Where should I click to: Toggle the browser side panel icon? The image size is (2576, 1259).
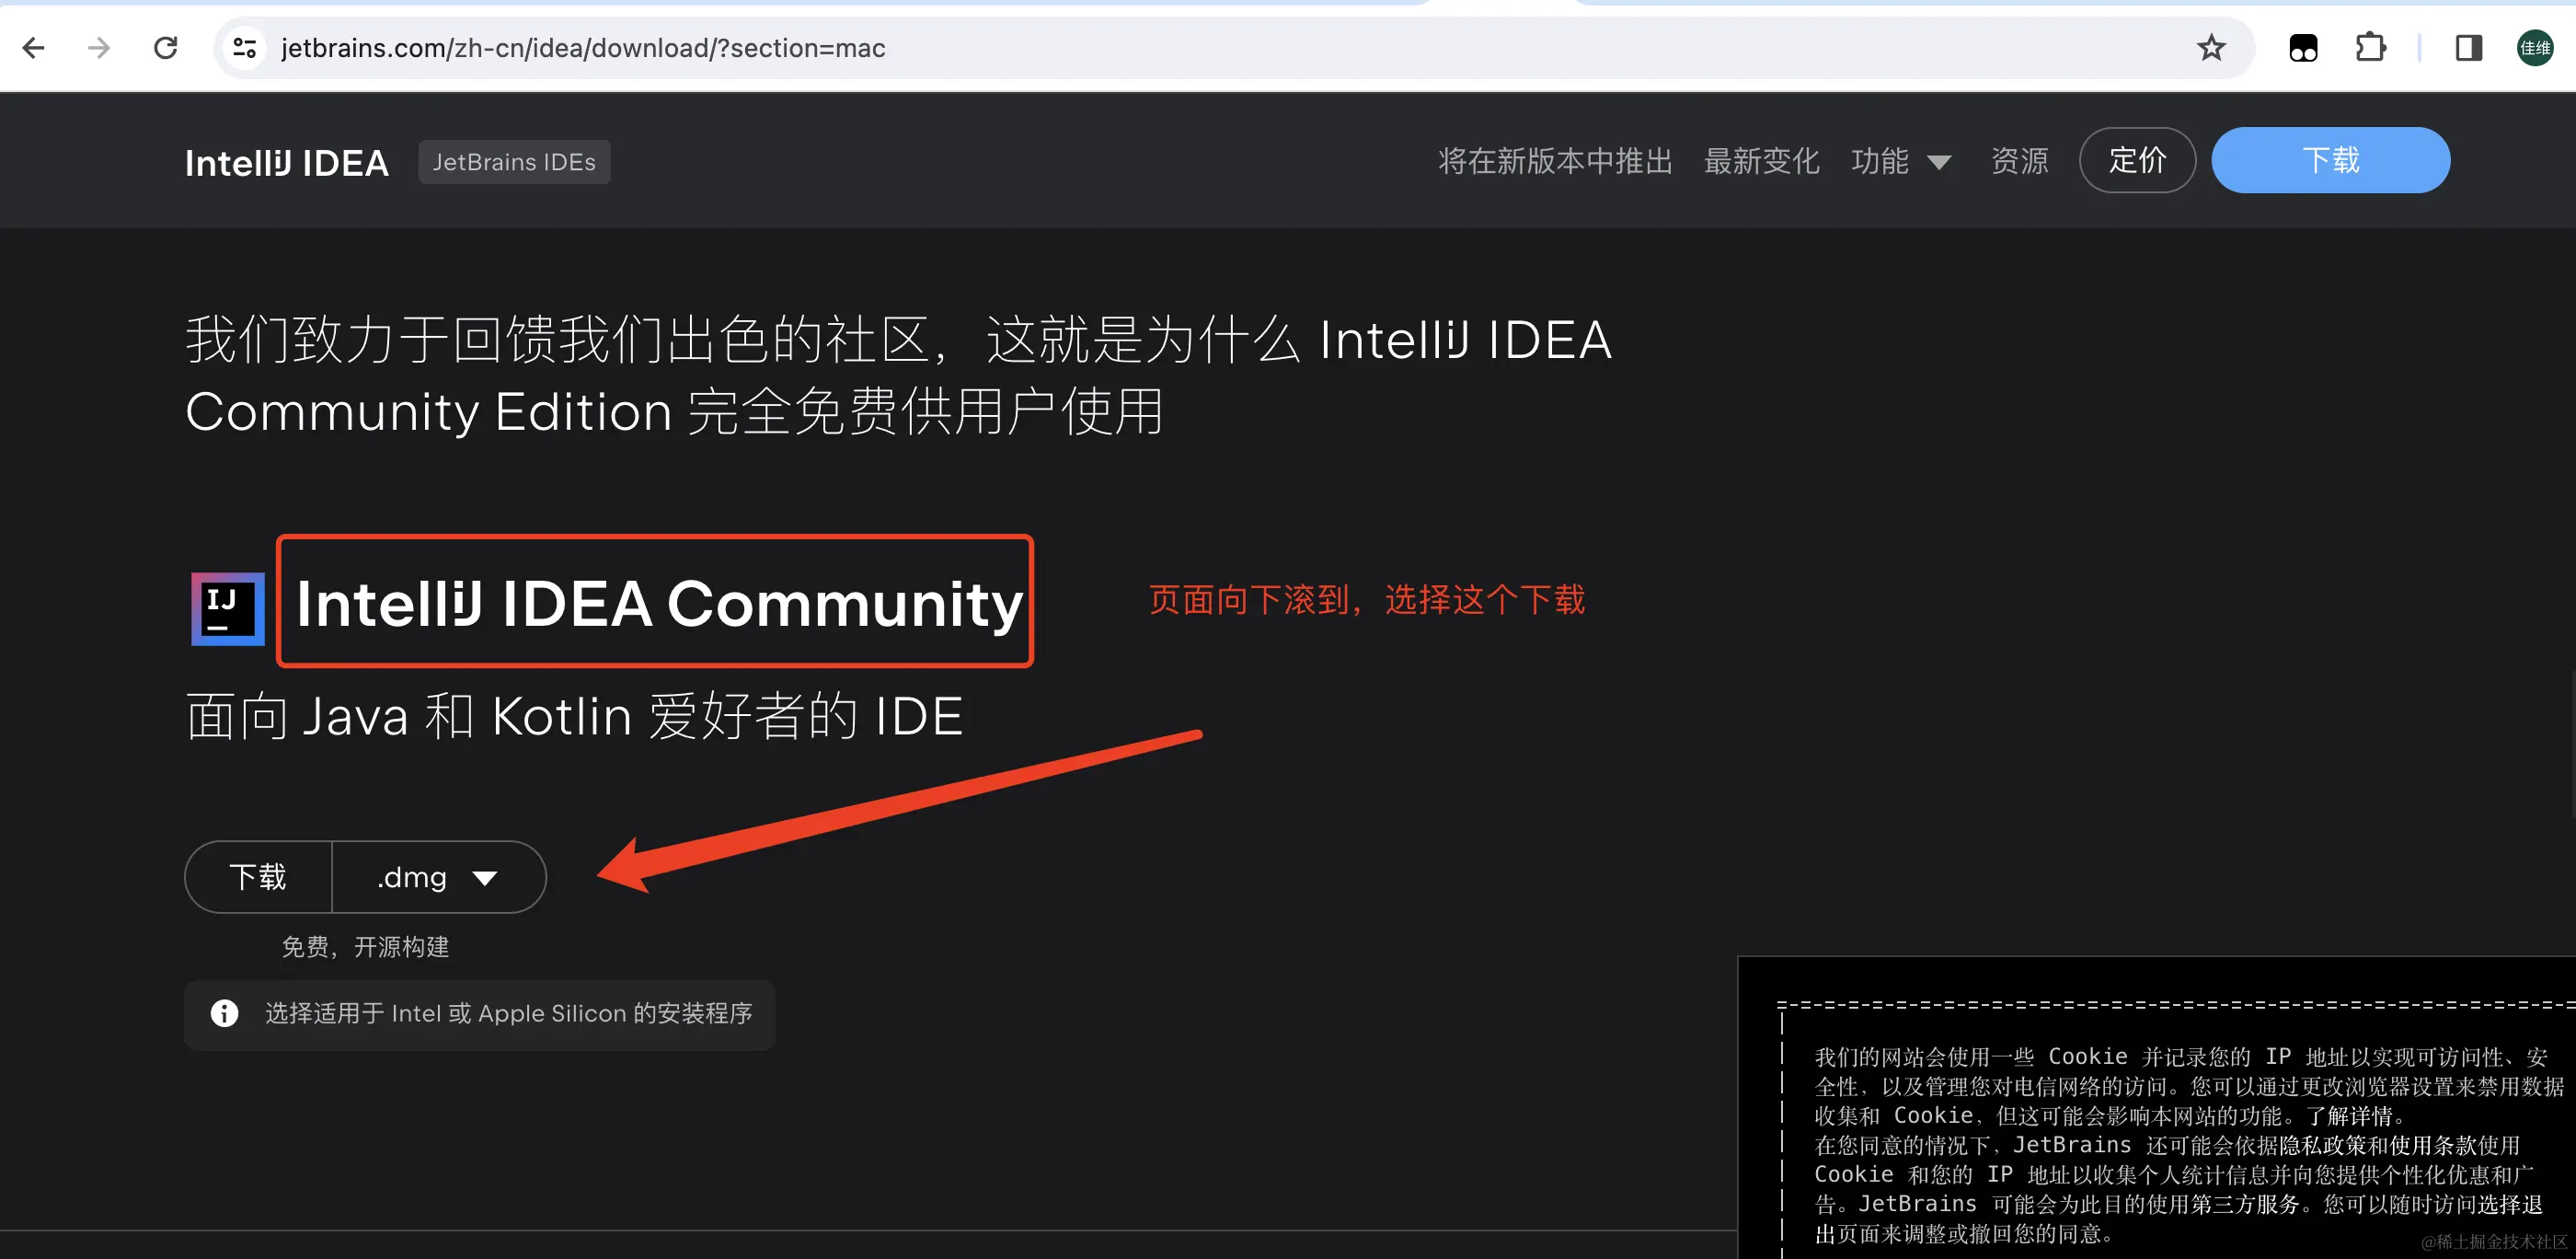[2468, 48]
